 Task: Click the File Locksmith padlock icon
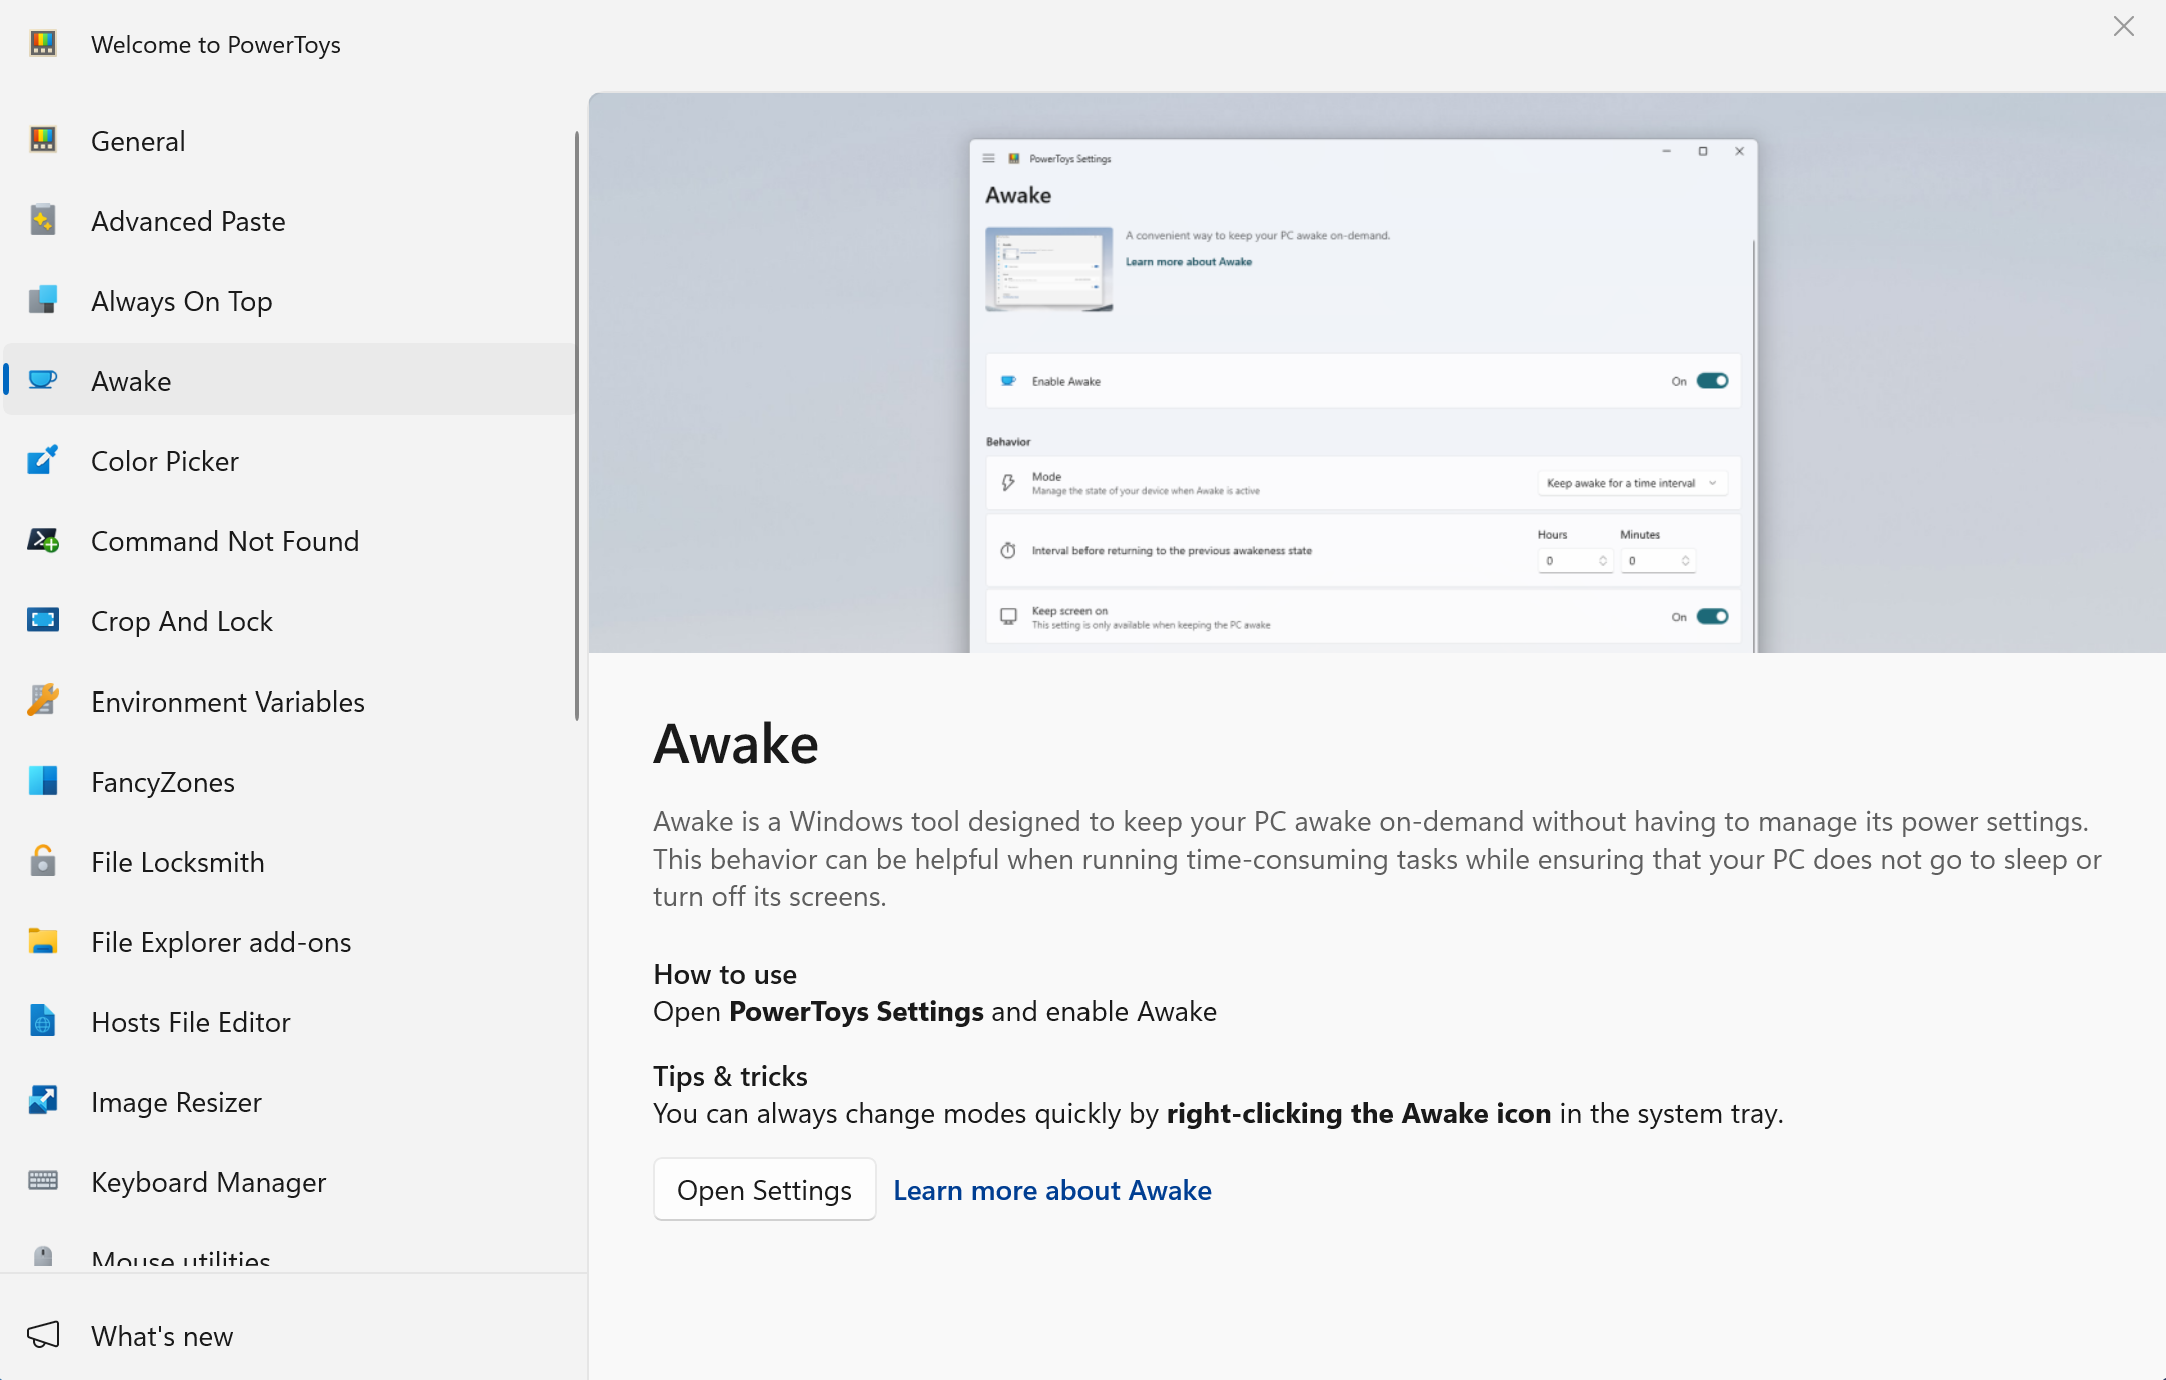click(43, 861)
